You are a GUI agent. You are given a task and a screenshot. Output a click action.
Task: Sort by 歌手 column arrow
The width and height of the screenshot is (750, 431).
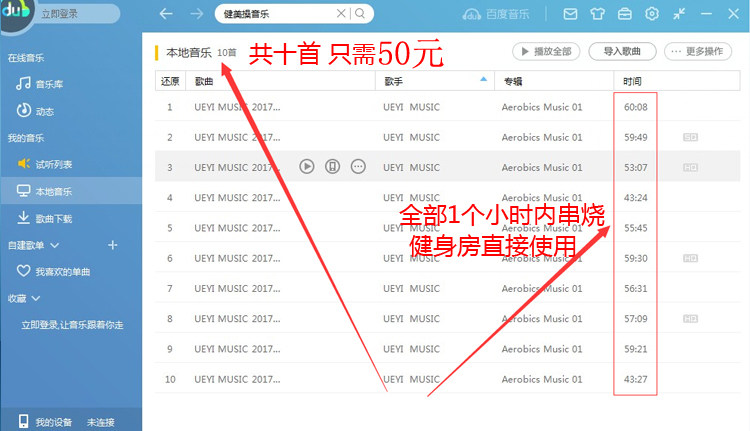(484, 79)
